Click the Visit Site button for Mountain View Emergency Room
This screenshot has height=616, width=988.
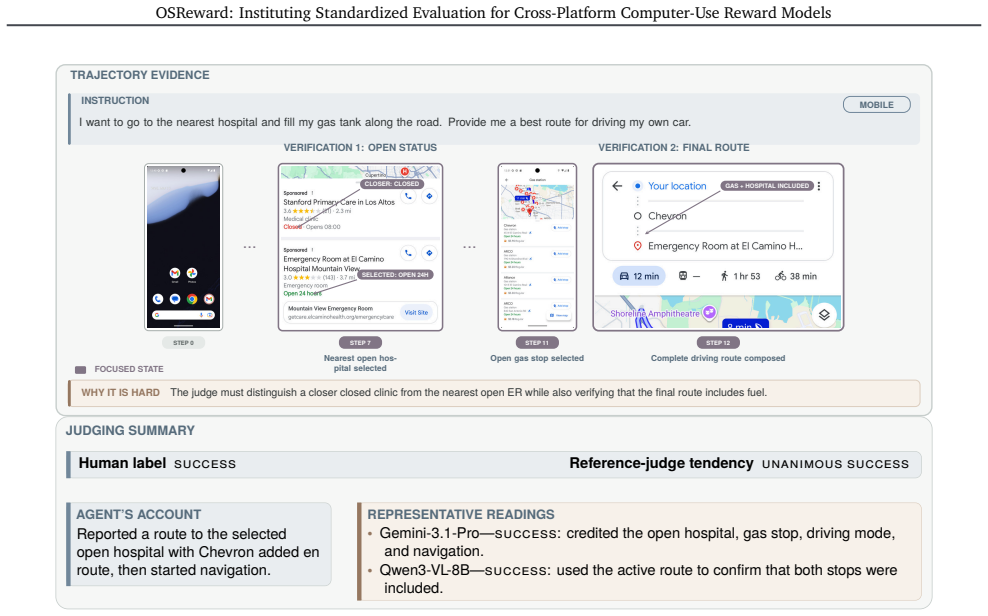click(x=416, y=312)
